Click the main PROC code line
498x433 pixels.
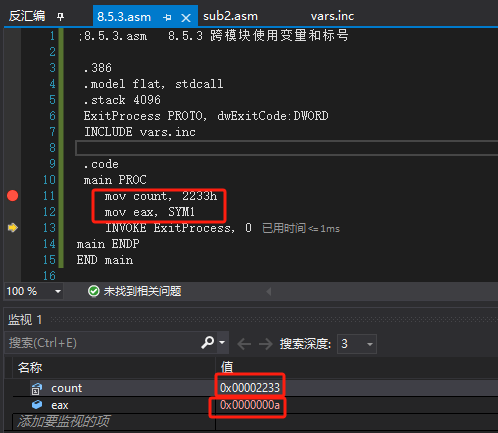pyautogui.click(x=115, y=180)
